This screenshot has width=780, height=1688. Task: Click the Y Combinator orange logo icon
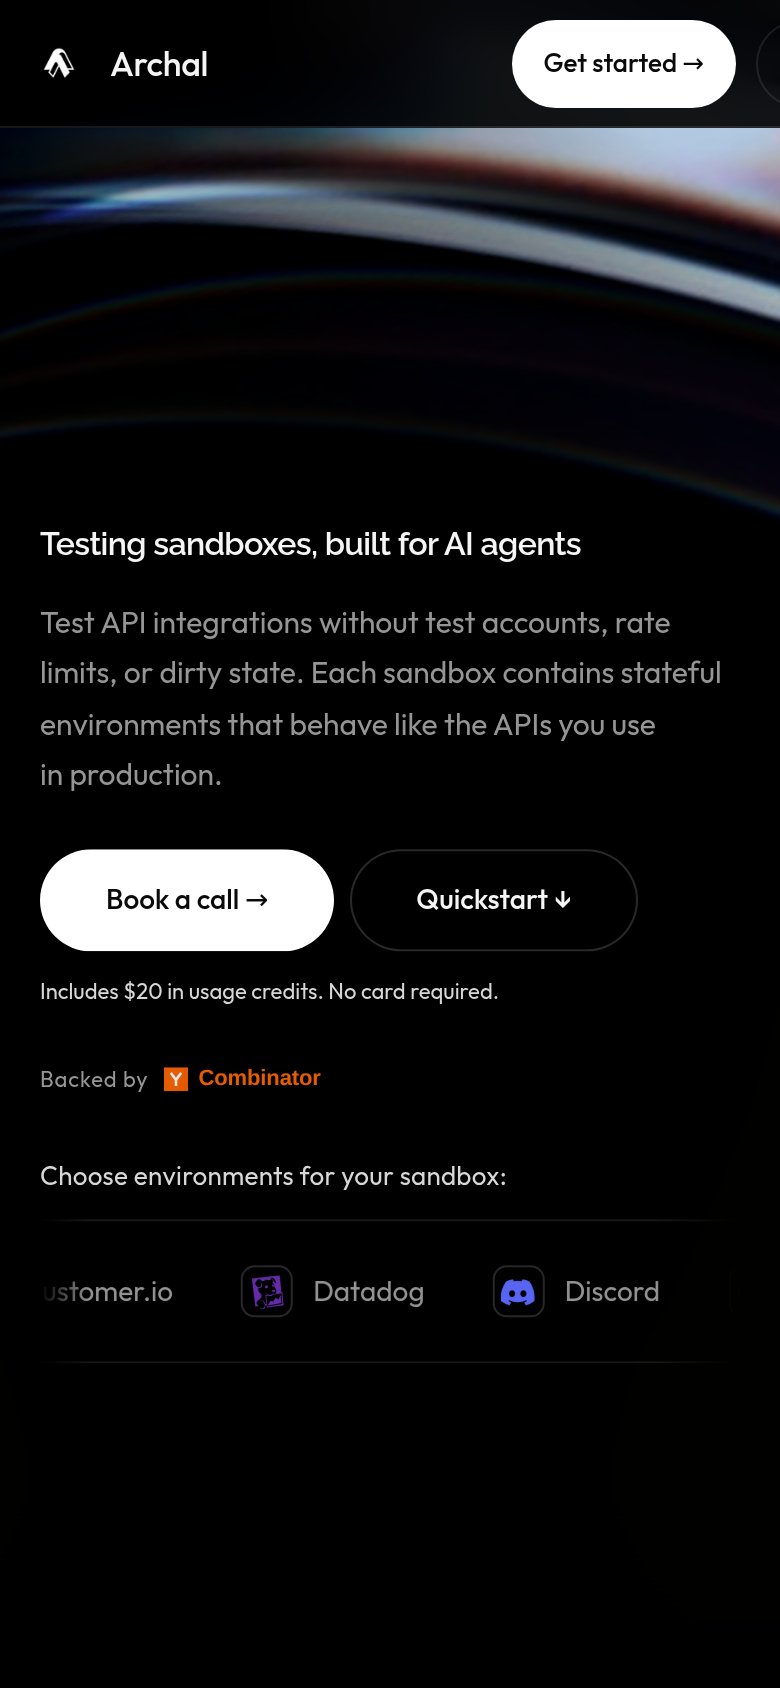tap(176, 1079)
